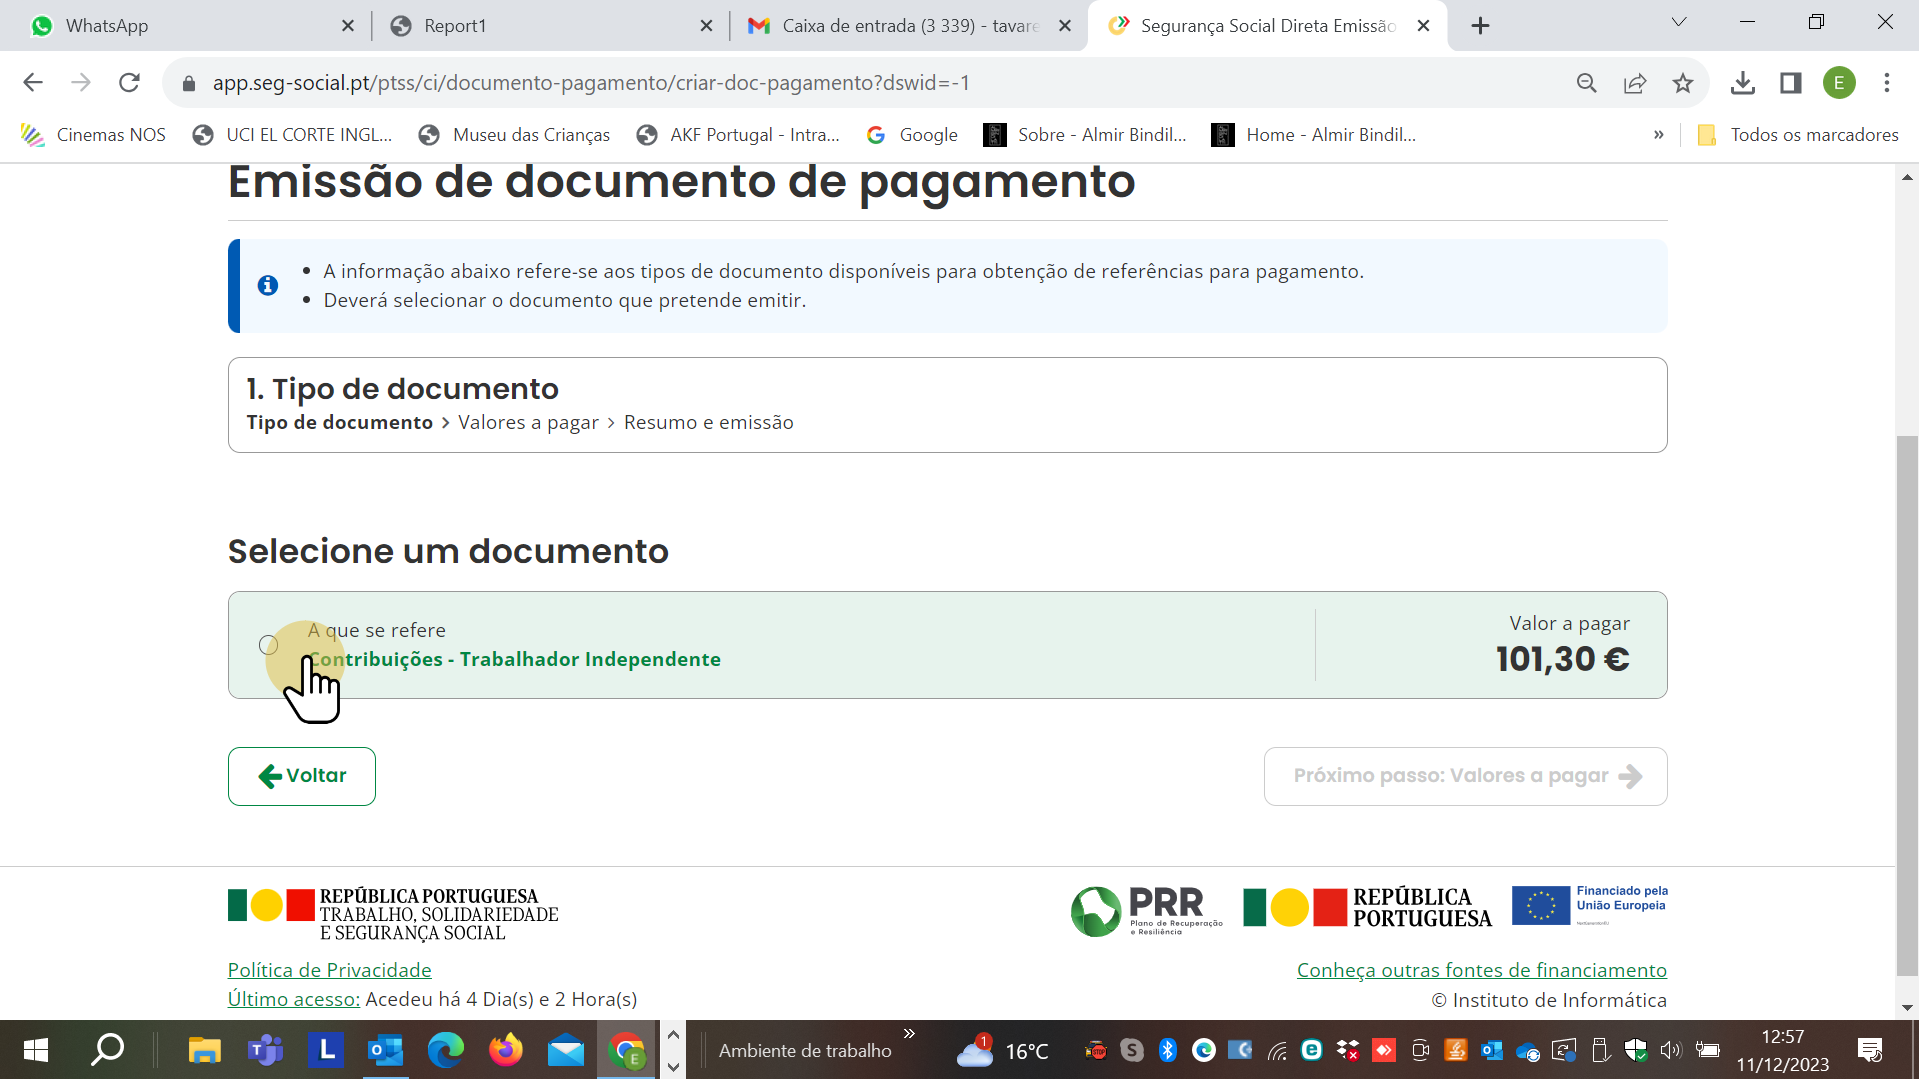
Task: Select the Contribuições - Trabalhador Independente radio button
Action: tap(268, 645)
